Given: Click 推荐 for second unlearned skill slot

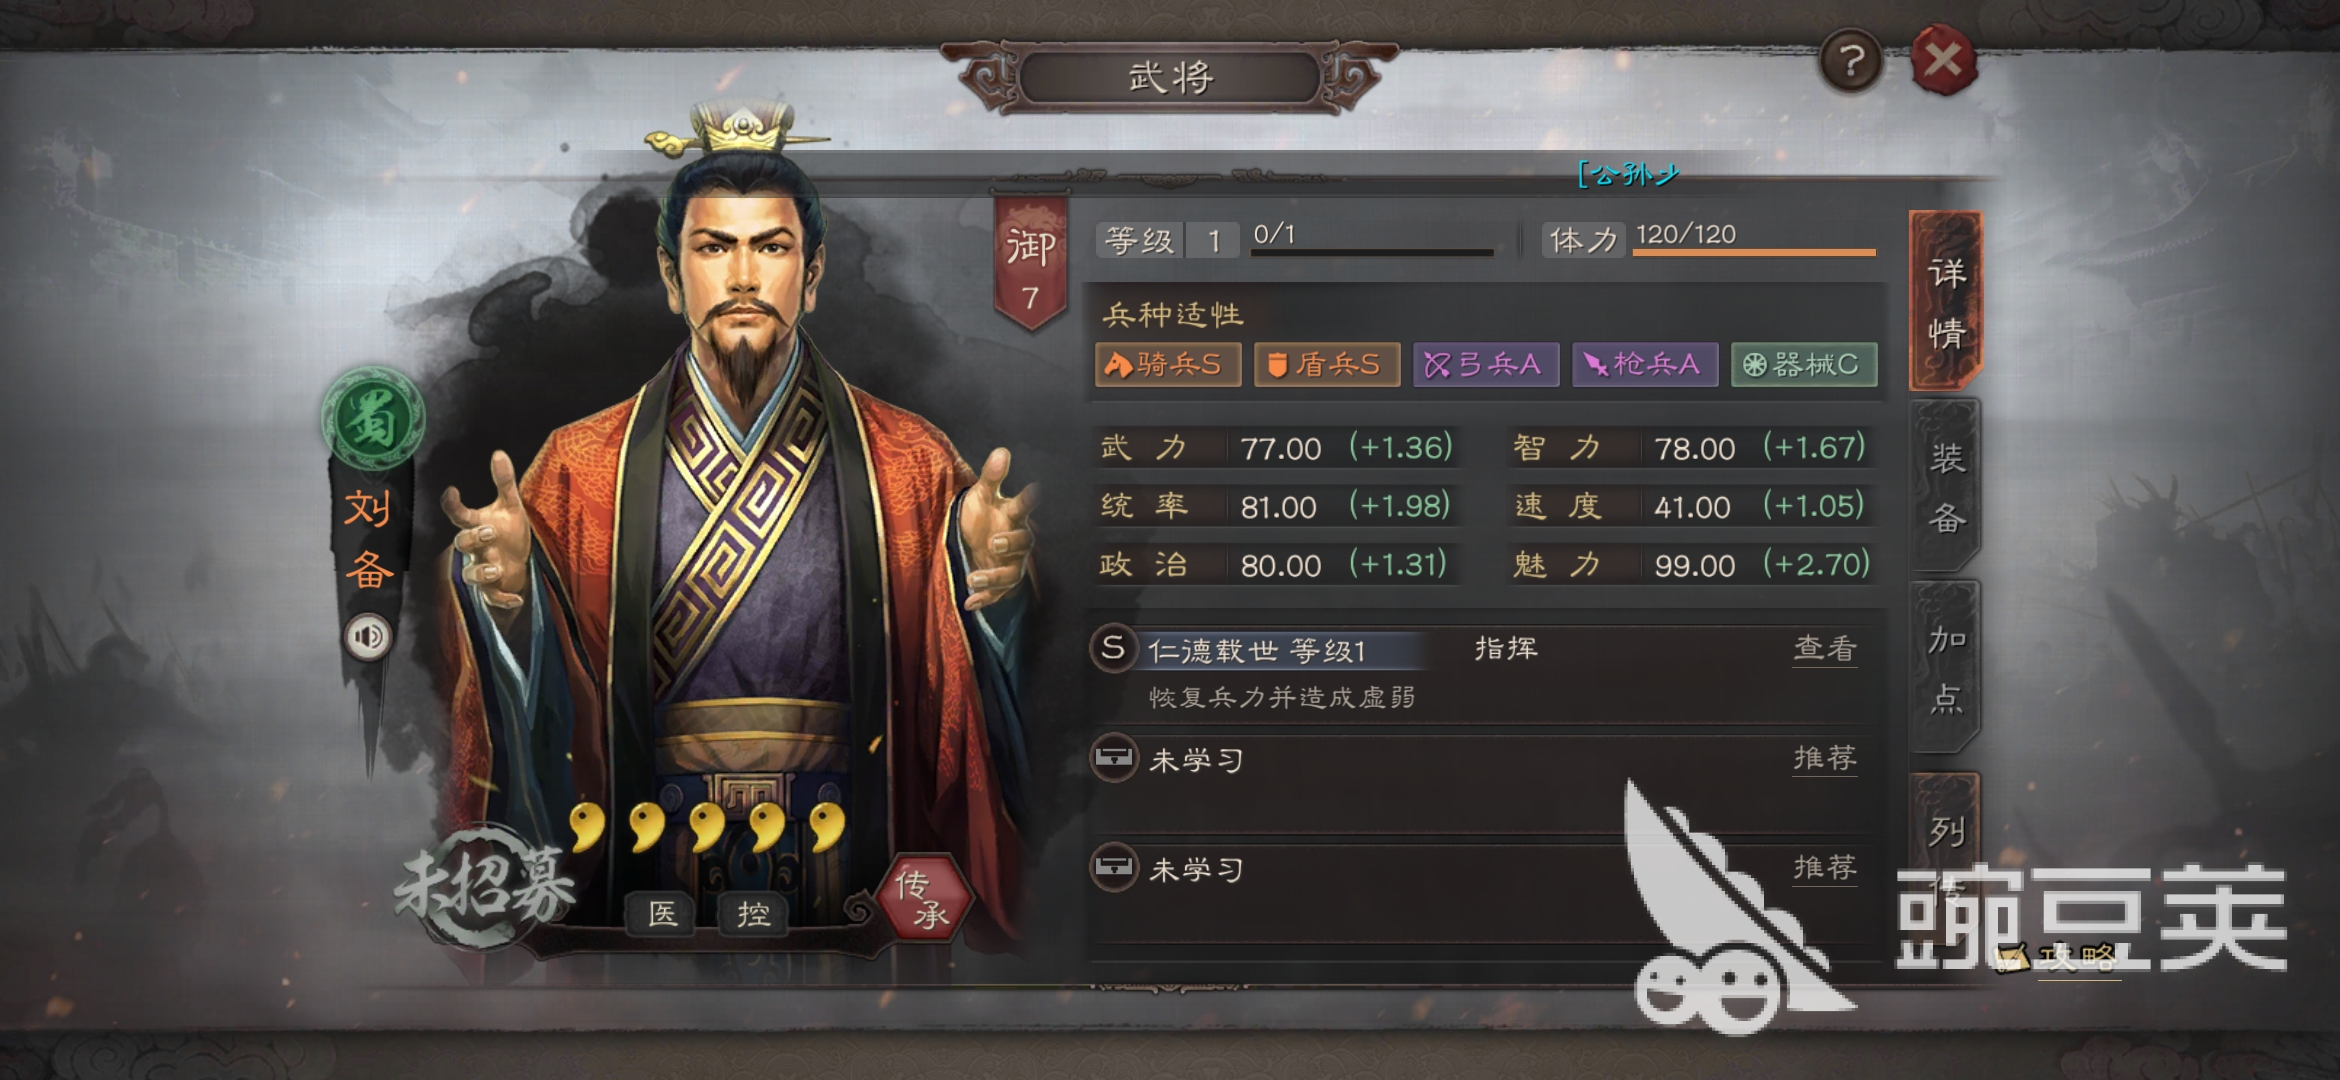Looking at the screenshot, I should pyautogui.click(x=1825, y=867).
